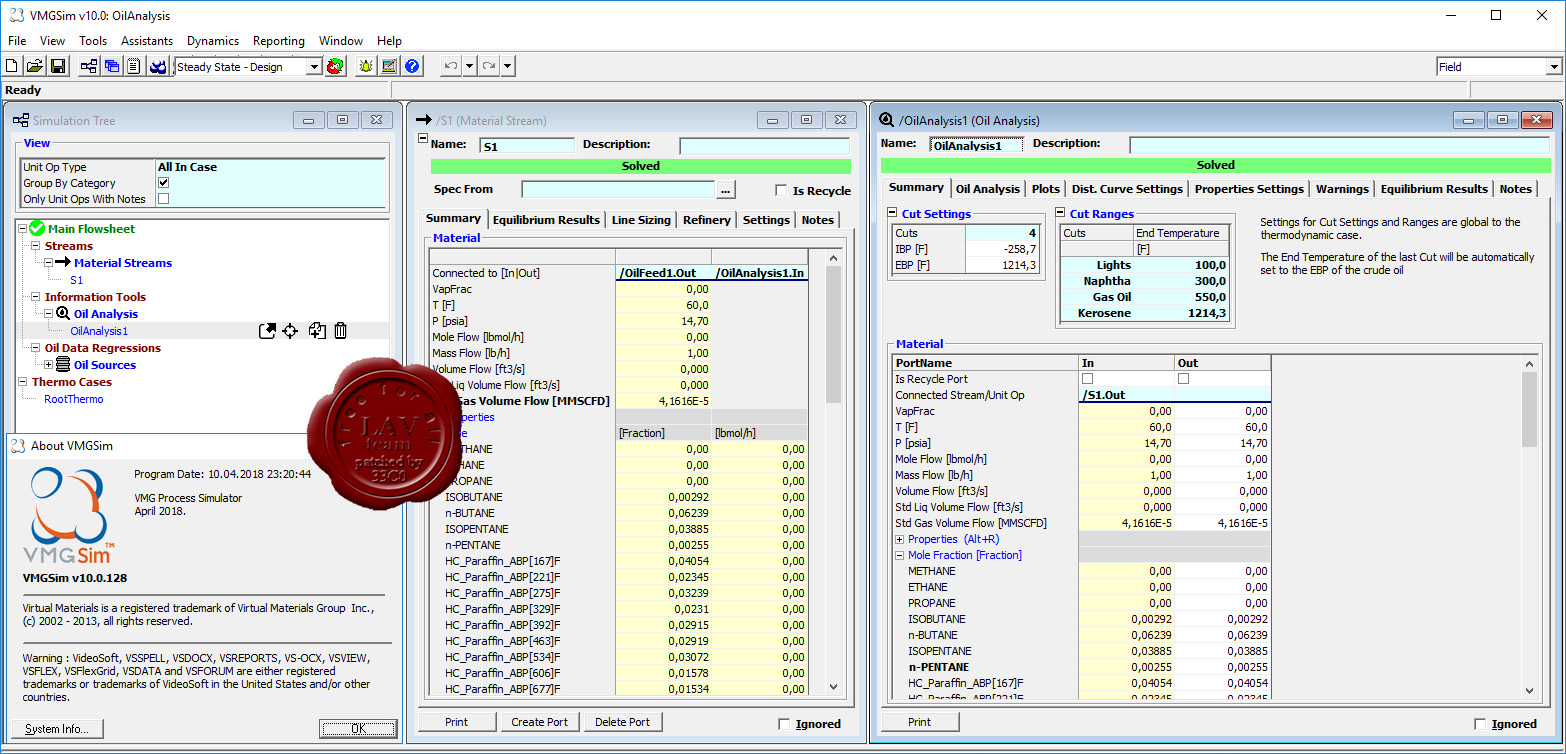
Task: Click the ... browse button beside Spec From
Action: tap(727, 190)
